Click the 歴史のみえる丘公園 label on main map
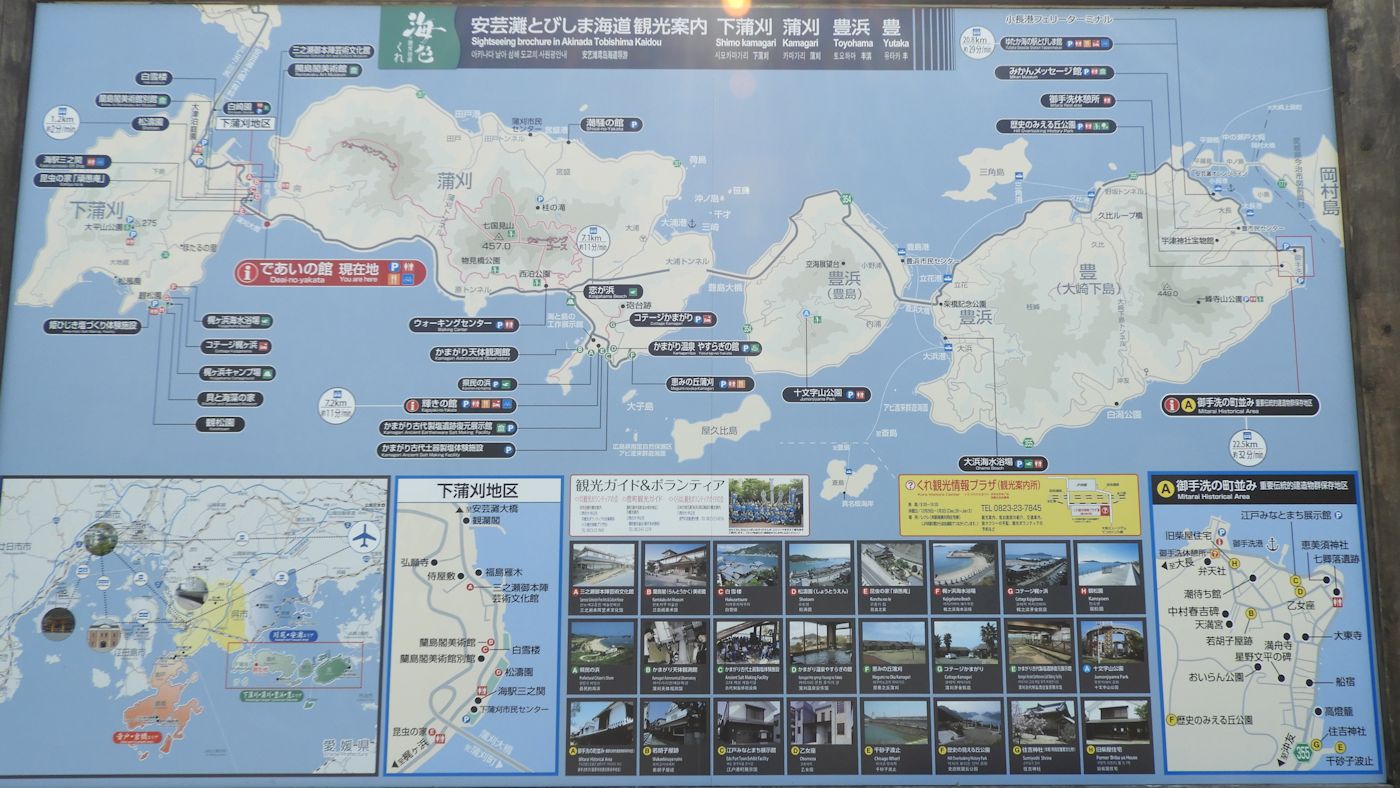Image resolution: width=1400 pixels, height=788 pixels. click(1056, 126)
